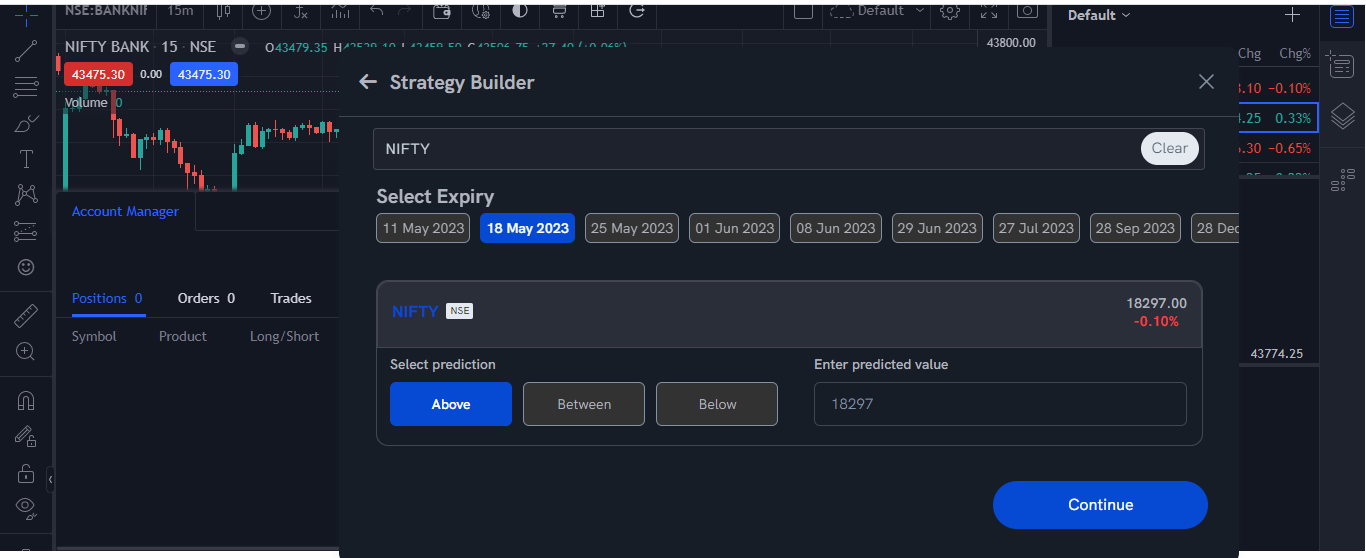Add a symbol to watchlist with plus
The height and width of the screenshot is (558, 1366).
(1292, 15)
